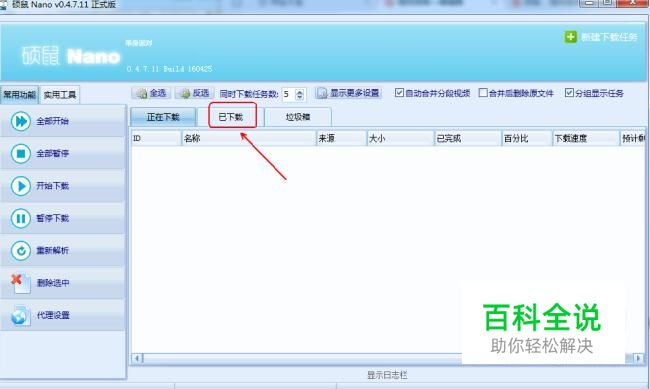650x389 pixels.
Task: Click the 反选 invert selection button
Action: click(195, 93)
